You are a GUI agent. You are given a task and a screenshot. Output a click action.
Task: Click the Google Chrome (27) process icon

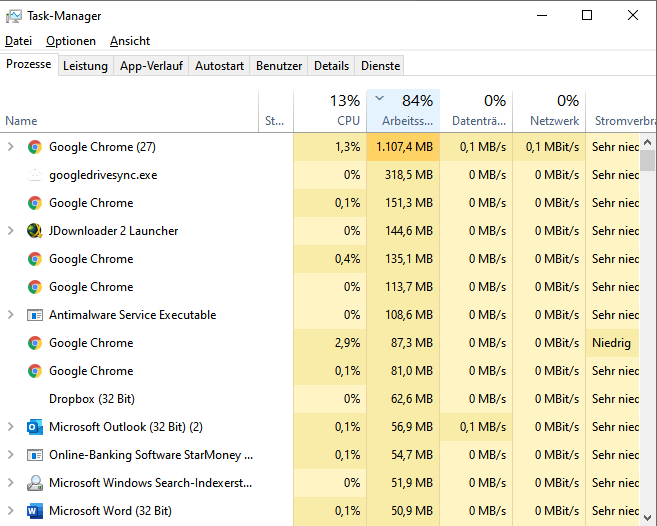pyautogui.click(x=34, y=147)
